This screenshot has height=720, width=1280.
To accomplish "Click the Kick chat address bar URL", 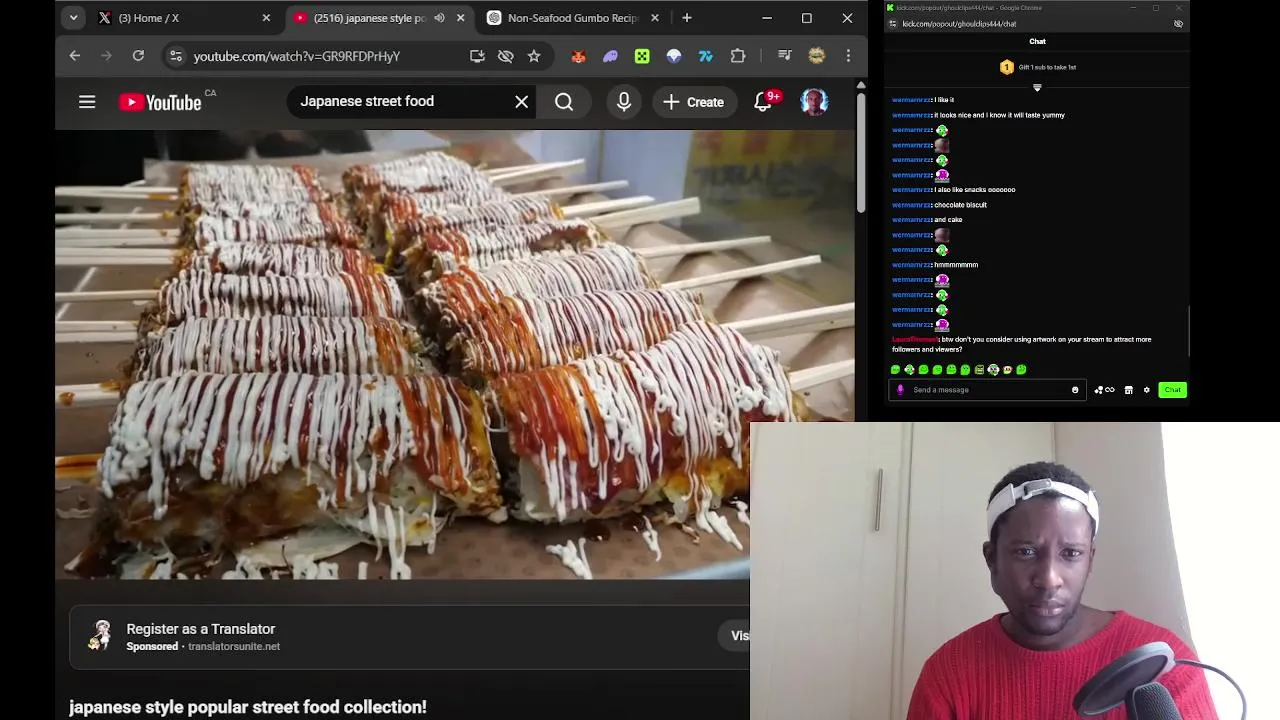I will click(959, 24).
